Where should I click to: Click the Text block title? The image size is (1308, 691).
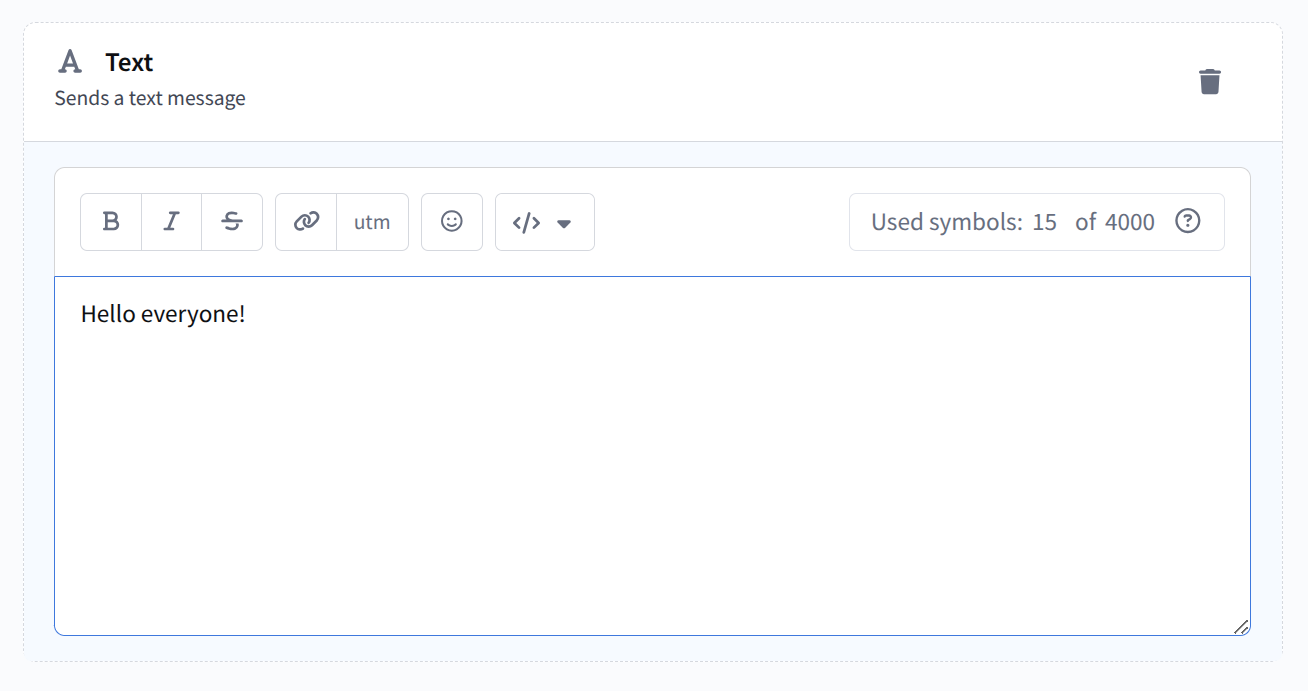(x=129, y=62)
